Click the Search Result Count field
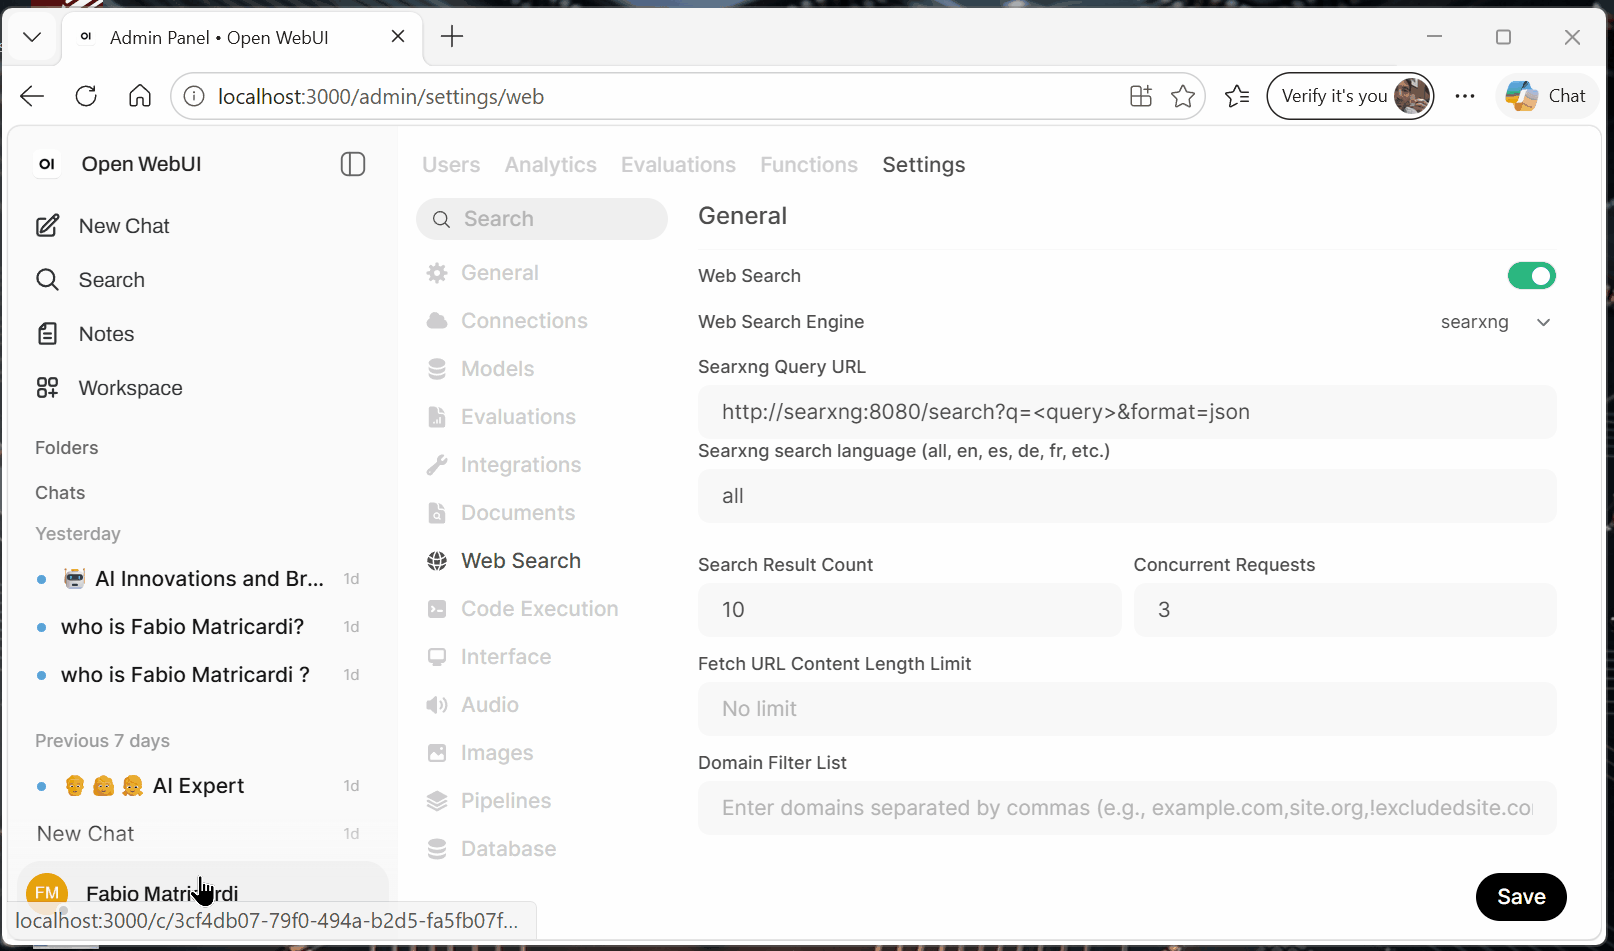The image size is (1614, 951). click(x=910, y=610)
